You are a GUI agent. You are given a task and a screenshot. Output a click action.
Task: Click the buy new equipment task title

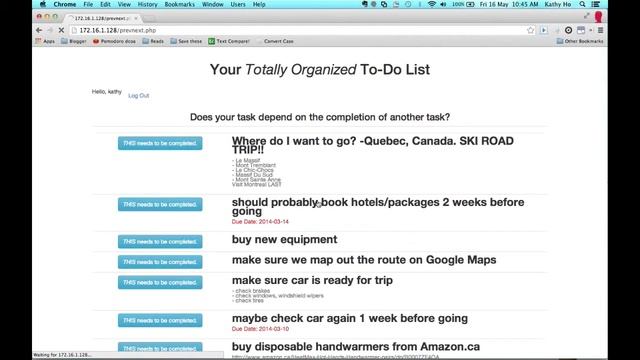[x=284, y=240]
